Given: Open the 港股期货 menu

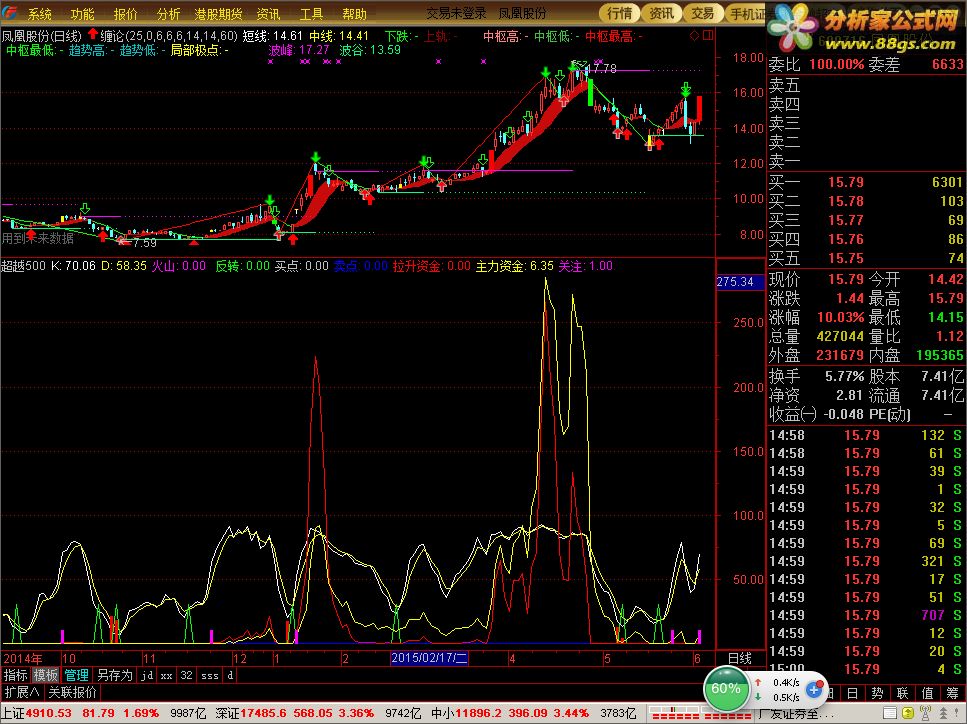Looking at the screenshot, I should coord(218,14).
